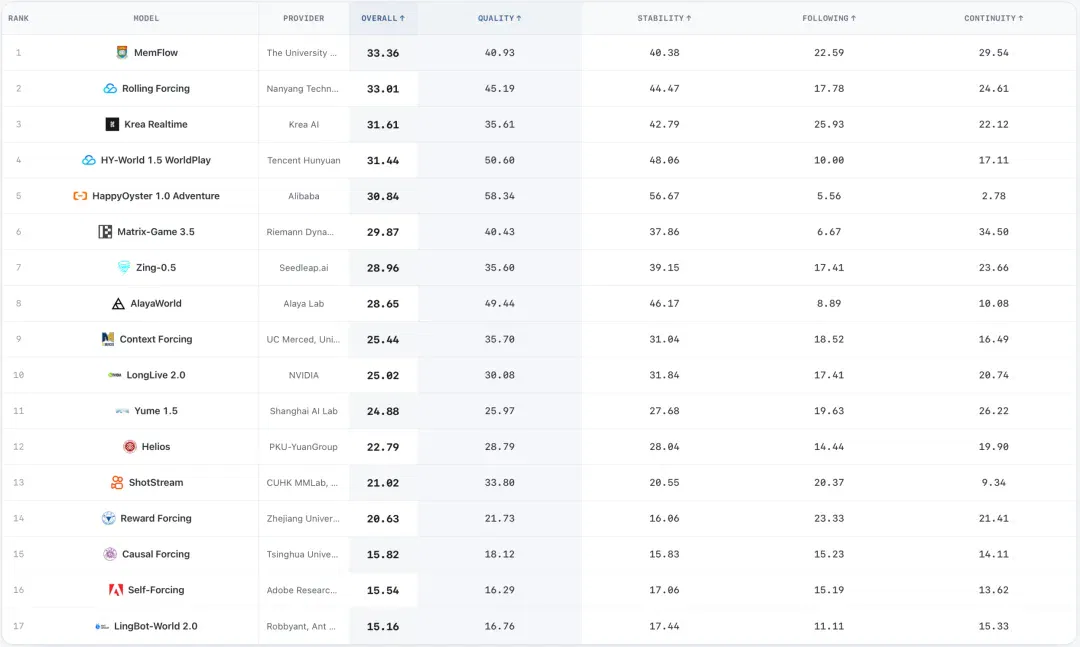Click the Reward Forcing logo icon
Image resolution: width=1080 pixels, height=647 pixels.
tap(109, 518)
